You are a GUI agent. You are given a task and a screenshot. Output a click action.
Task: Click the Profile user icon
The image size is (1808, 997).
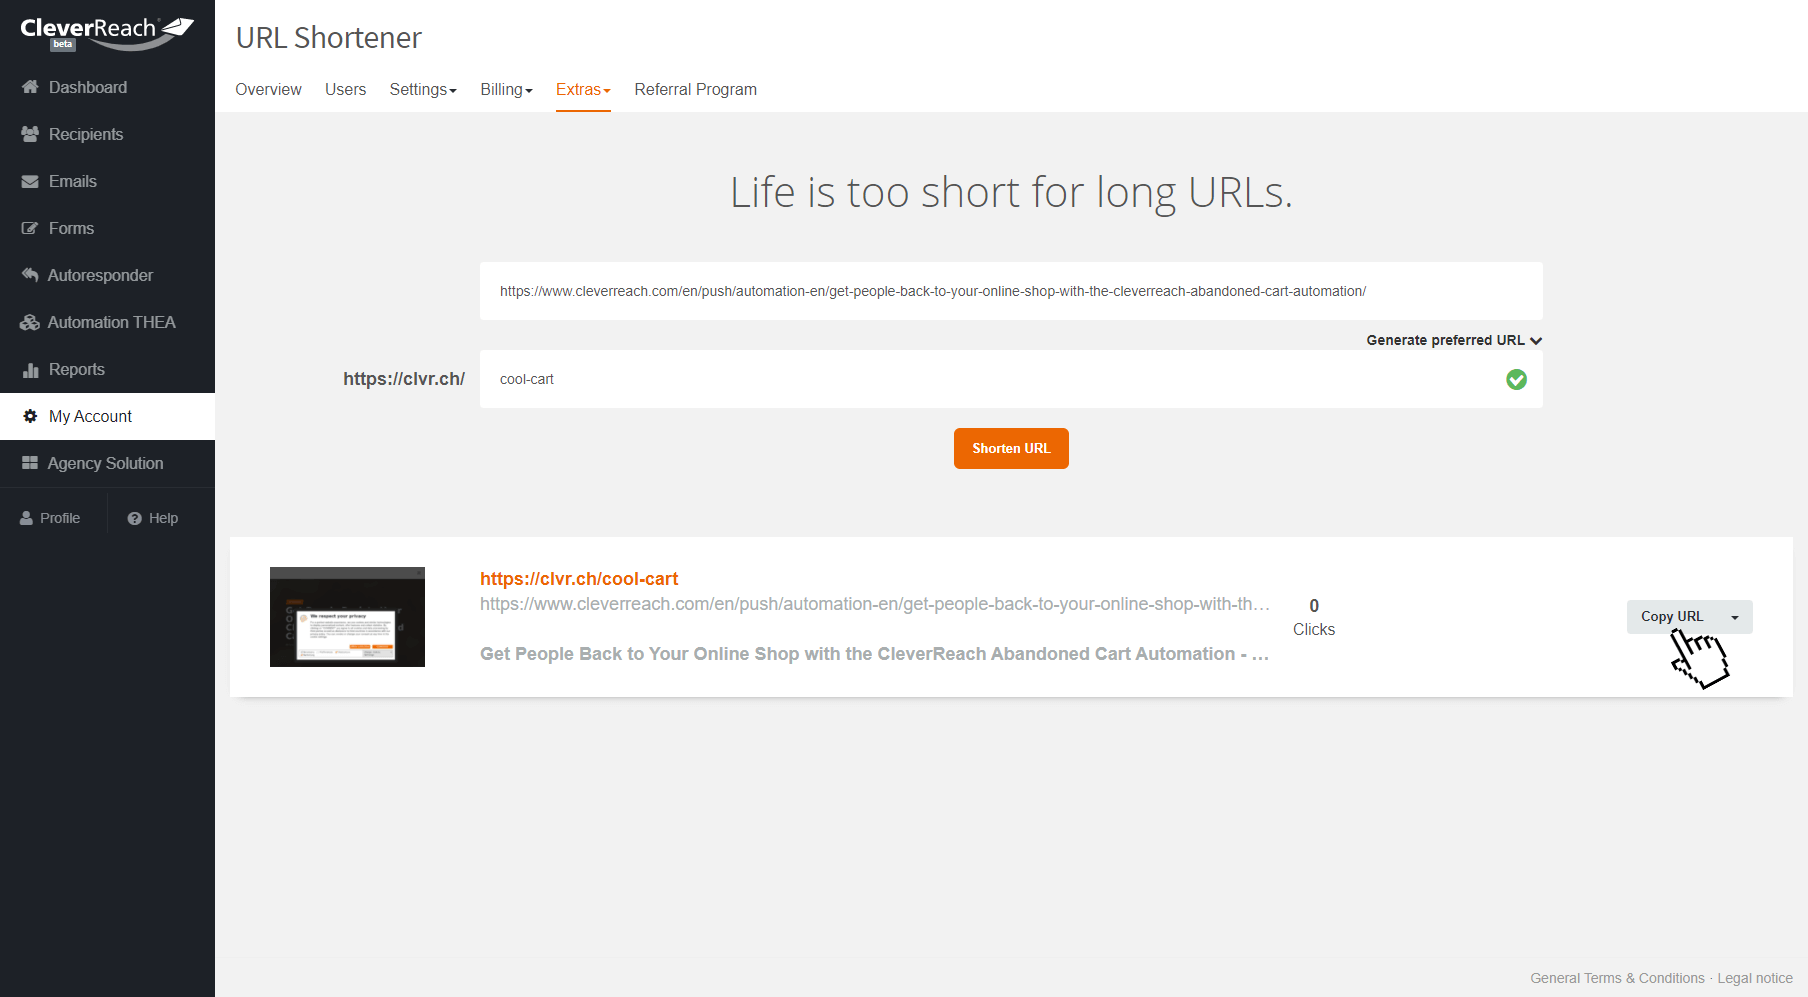26,518
